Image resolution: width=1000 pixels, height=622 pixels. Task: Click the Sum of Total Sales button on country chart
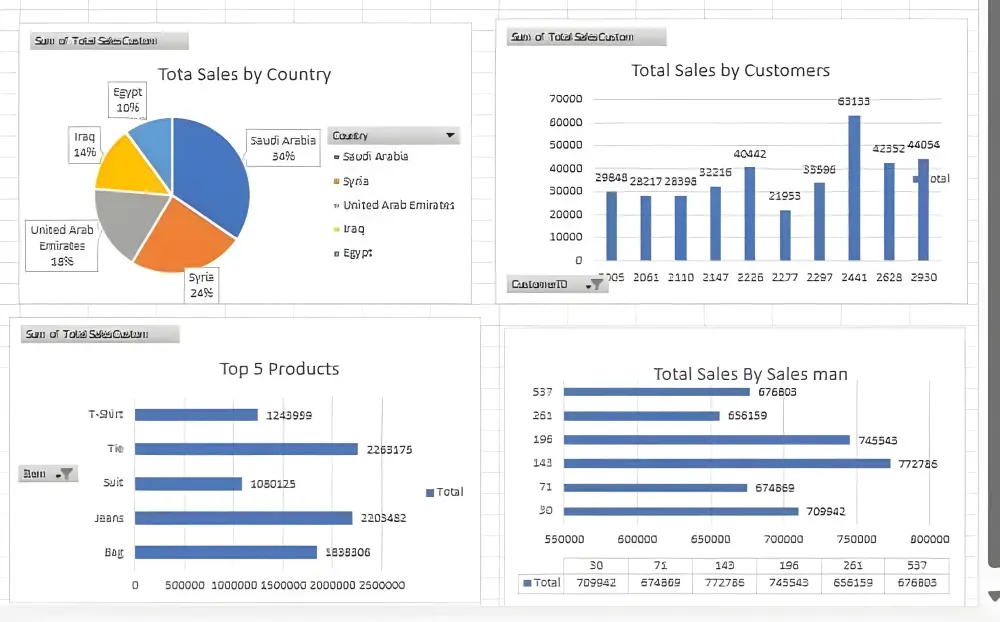[109, 41]
